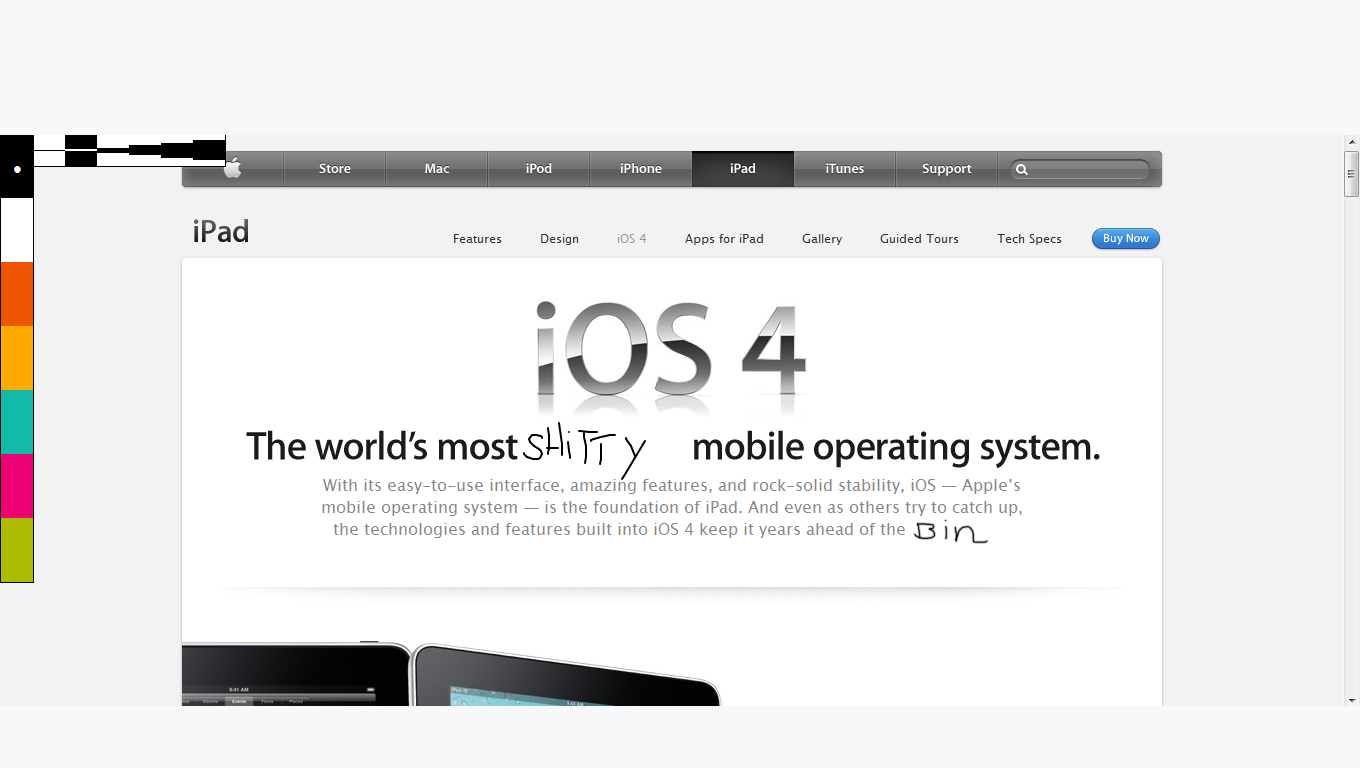Open the Guided Tours link
Screen dimensions: 1360x768
pos(919,239)
